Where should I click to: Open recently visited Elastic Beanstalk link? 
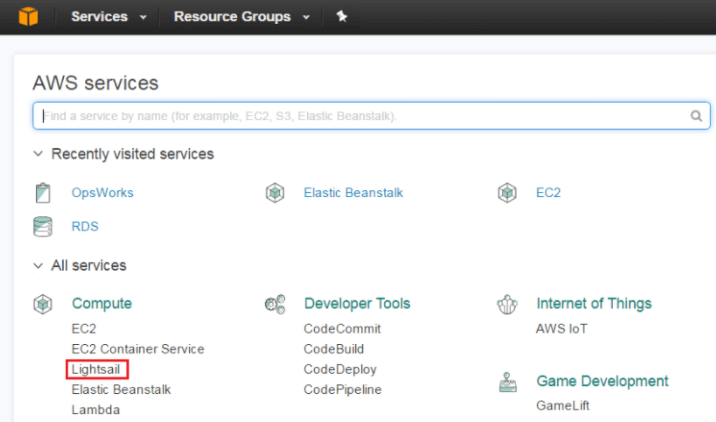tap(353, 193)
